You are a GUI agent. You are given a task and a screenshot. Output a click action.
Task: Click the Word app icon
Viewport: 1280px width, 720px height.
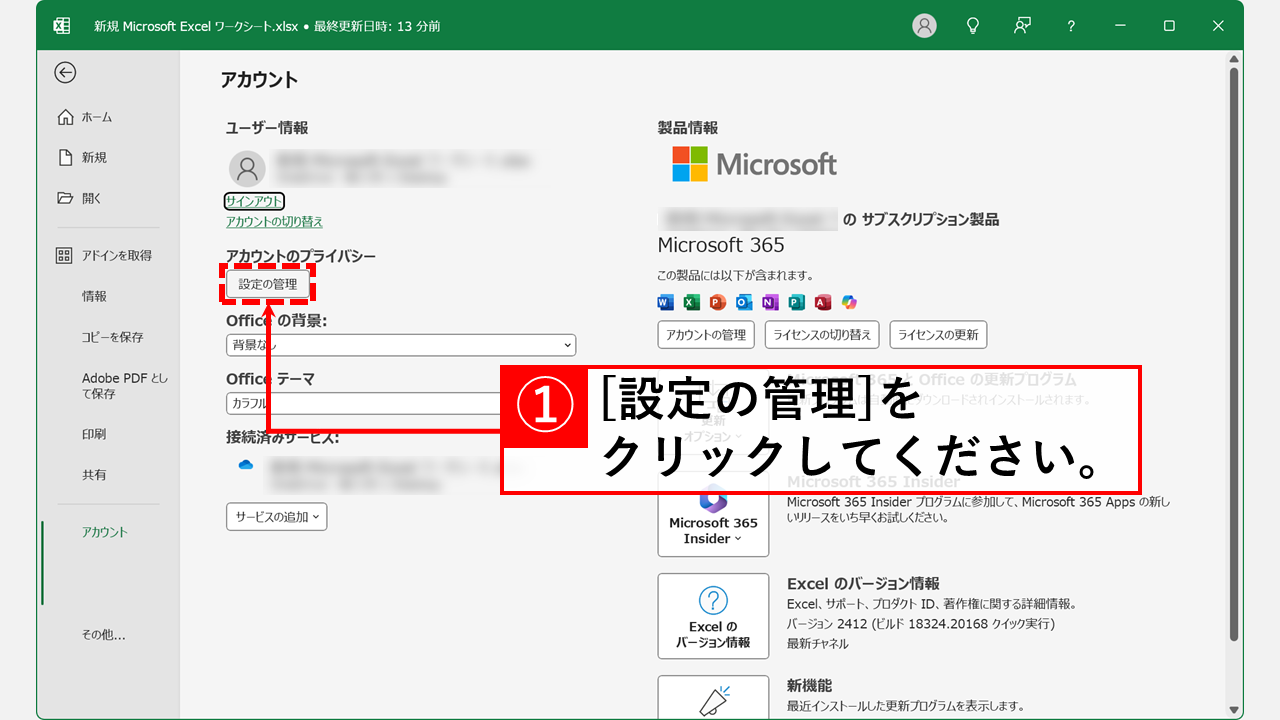(663, 302)
